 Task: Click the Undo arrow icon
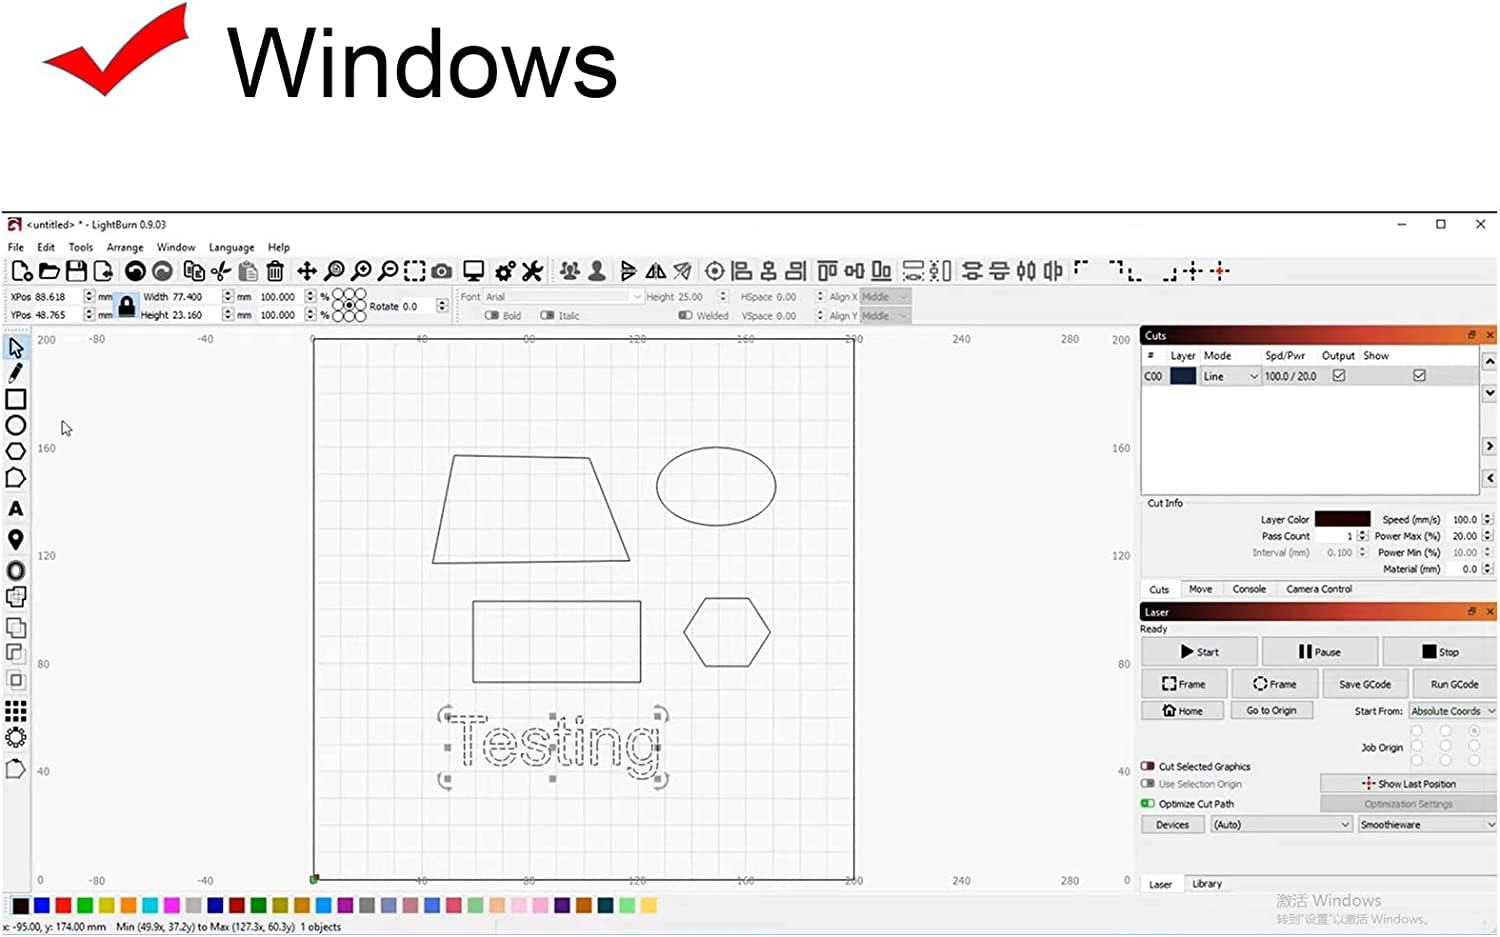click(134, 270)
